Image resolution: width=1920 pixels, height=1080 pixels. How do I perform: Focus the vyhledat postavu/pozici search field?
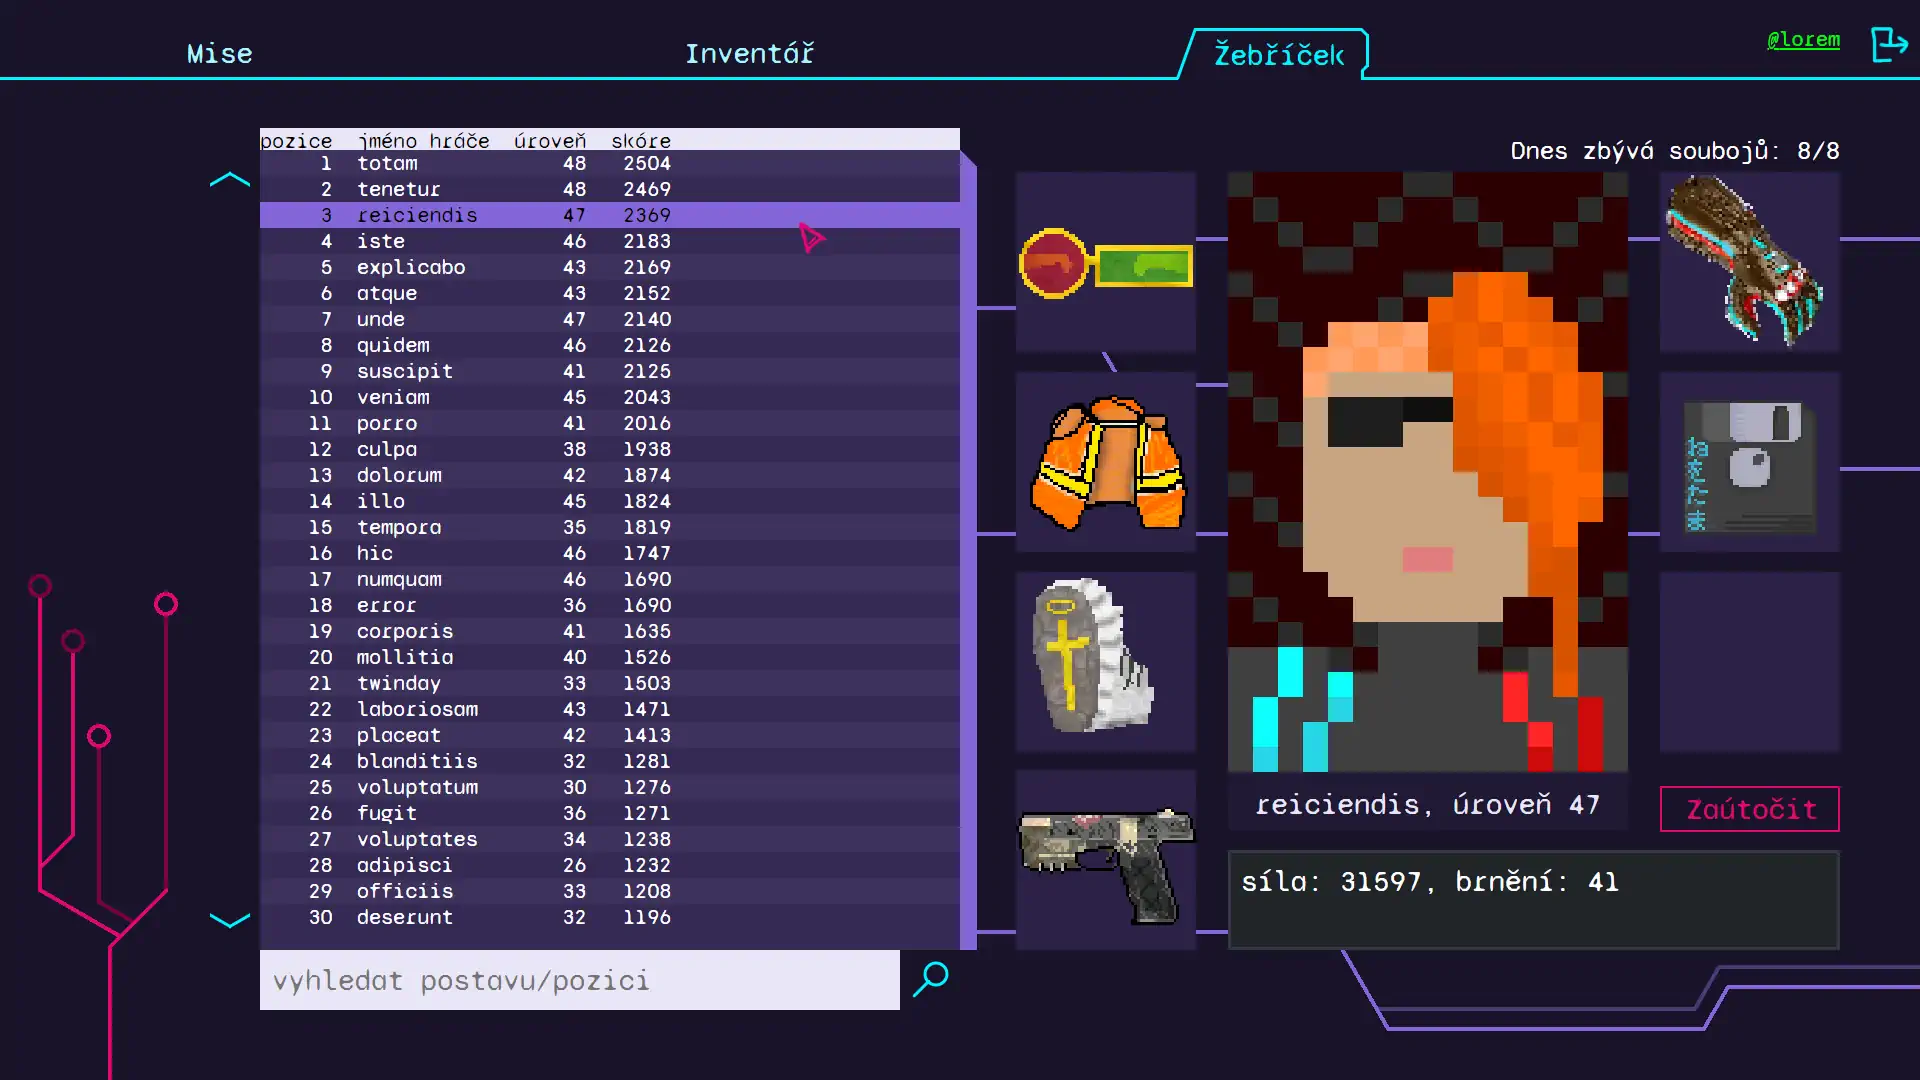coord(579,980)
